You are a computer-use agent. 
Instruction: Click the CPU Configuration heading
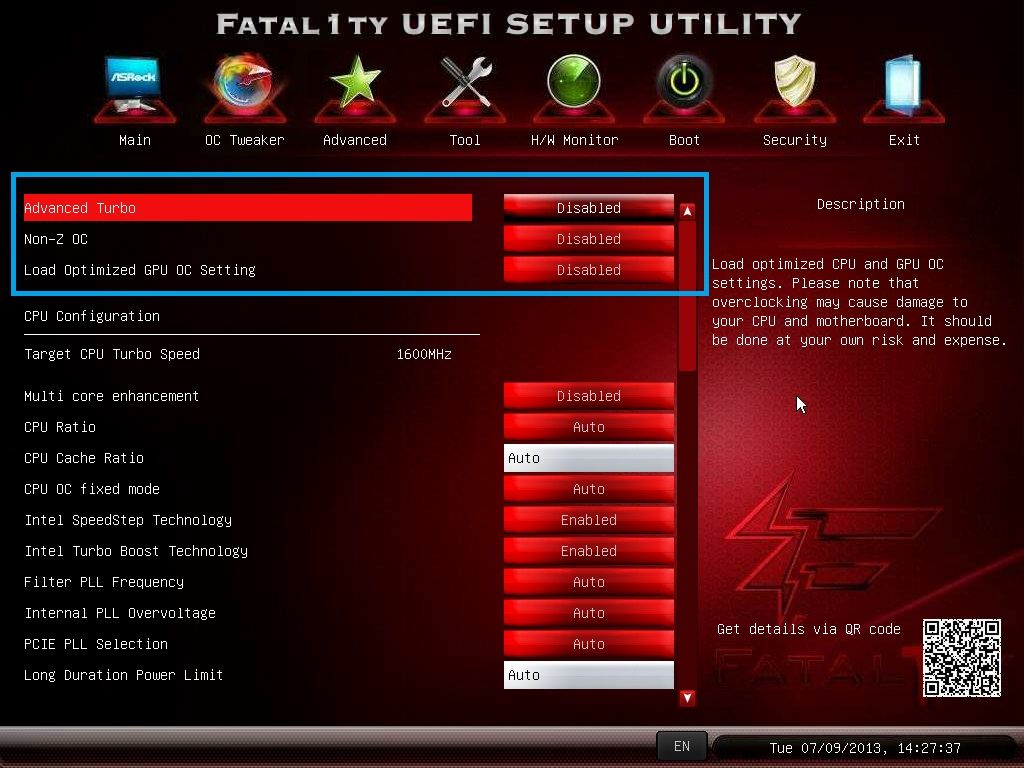(92, 316)
